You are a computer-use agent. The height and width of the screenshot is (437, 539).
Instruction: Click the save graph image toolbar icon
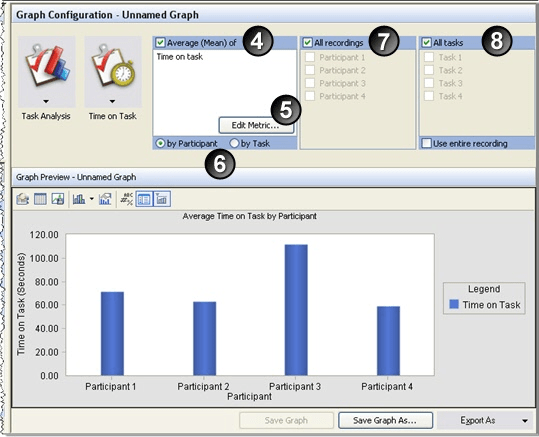pyautogui.click(x=58, y=199)
